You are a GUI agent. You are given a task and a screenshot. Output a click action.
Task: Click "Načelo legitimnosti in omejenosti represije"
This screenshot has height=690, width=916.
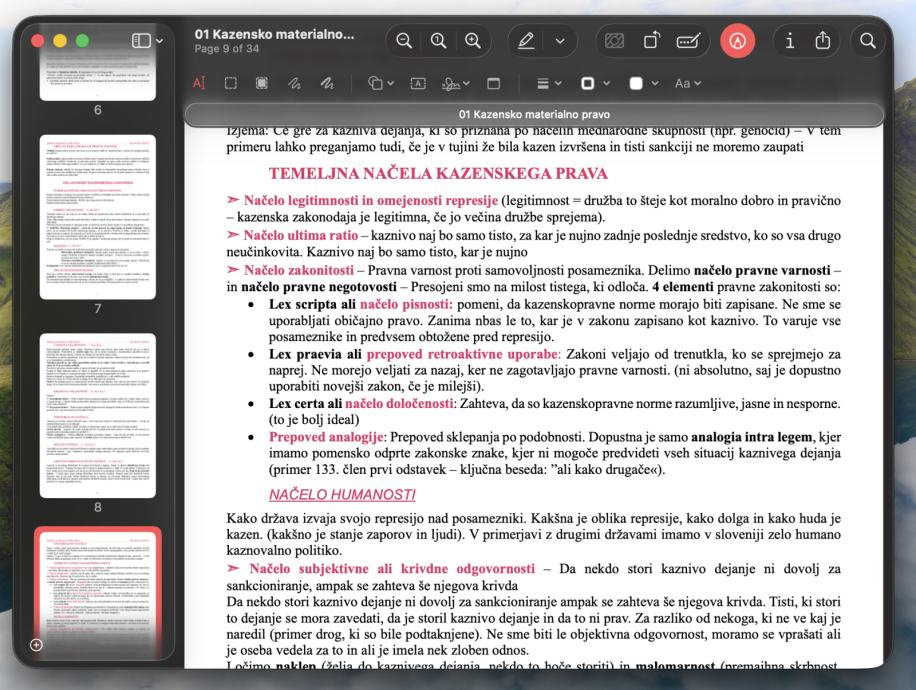[x=371, y=200]
